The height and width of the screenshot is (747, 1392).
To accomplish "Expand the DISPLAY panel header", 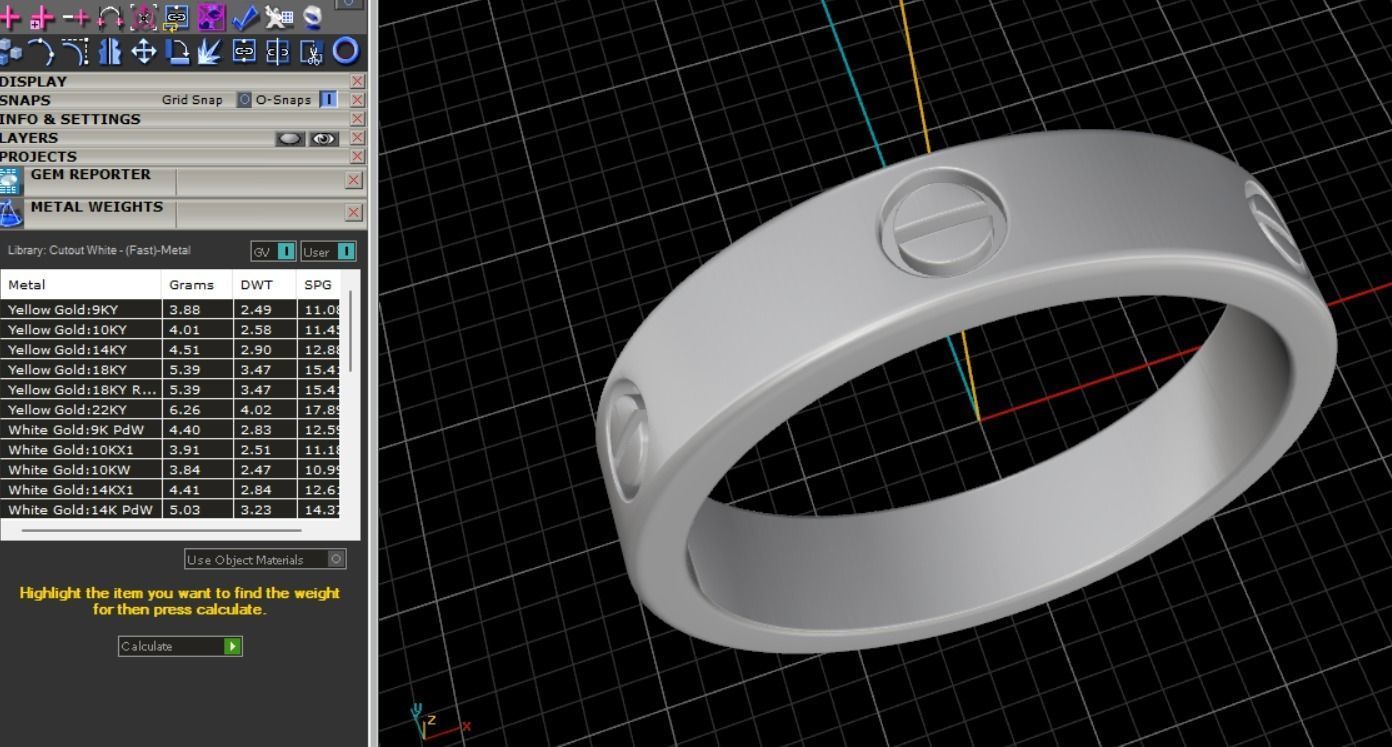I will (x=33, y=81).
